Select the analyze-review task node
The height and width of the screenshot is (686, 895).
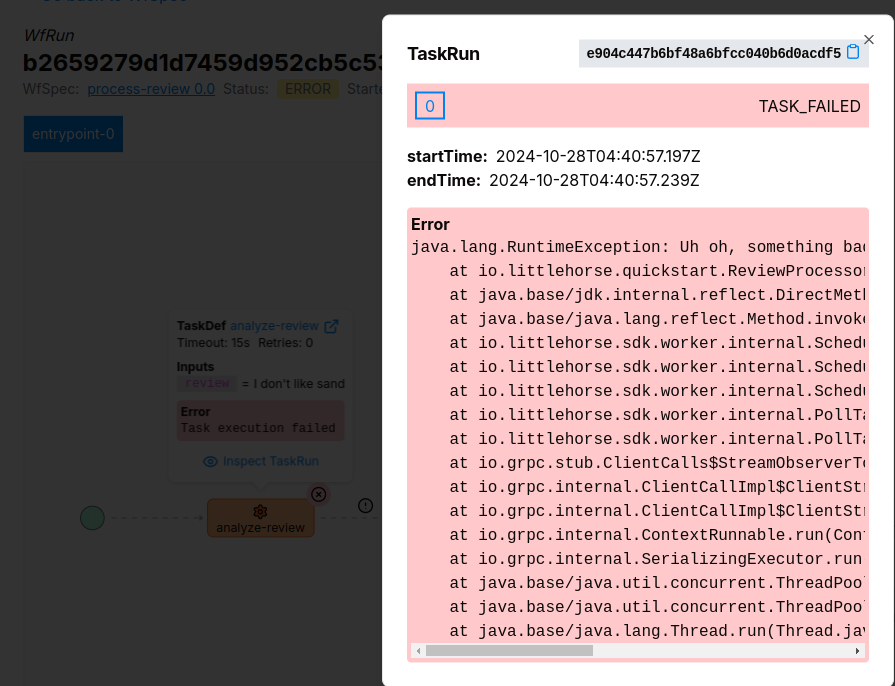click(x=260, y=525)
